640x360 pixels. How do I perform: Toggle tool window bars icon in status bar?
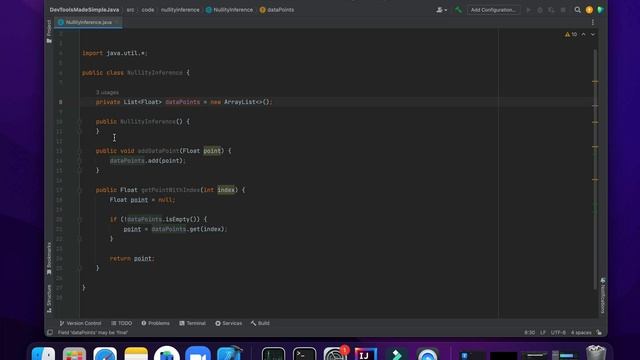(x=50, y=333)
